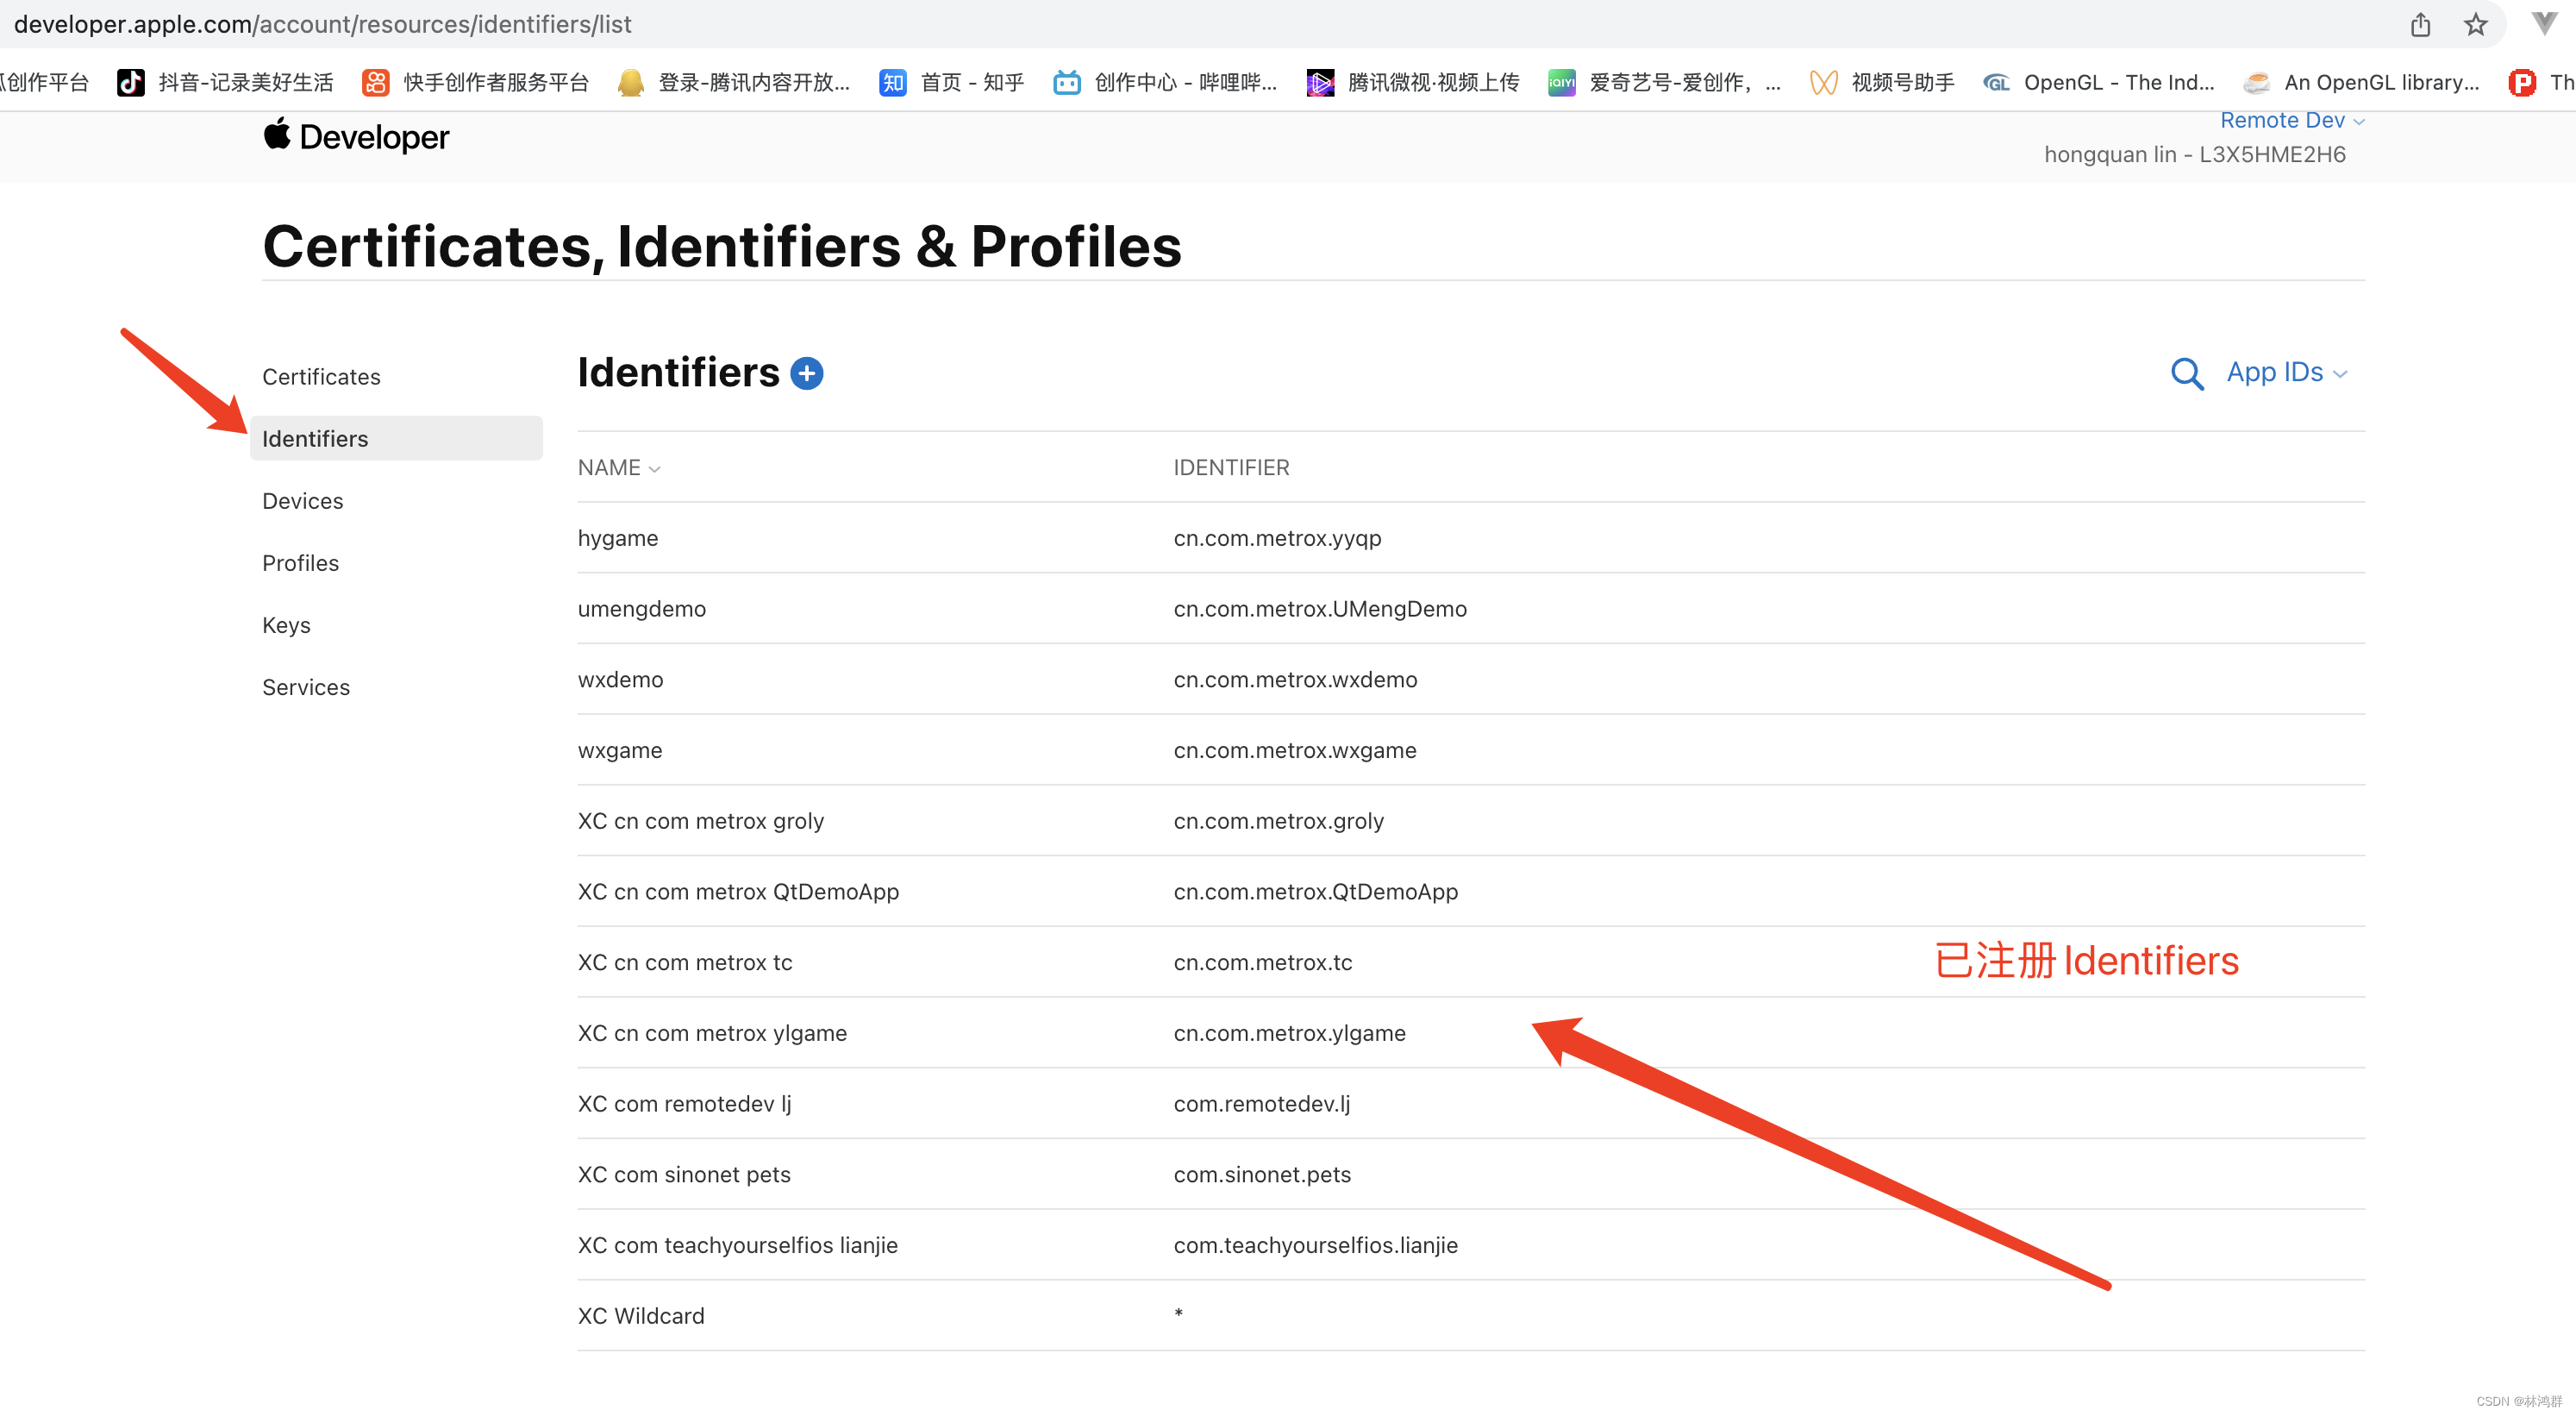Open the Bilibili creation center bookmark

coord(1165,82)
